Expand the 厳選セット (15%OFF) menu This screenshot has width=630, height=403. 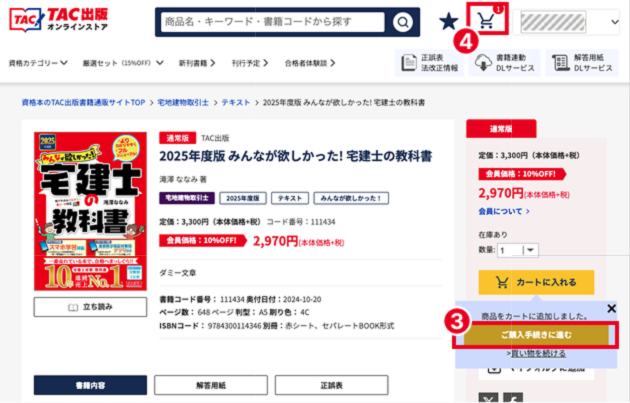click(123, 63)
